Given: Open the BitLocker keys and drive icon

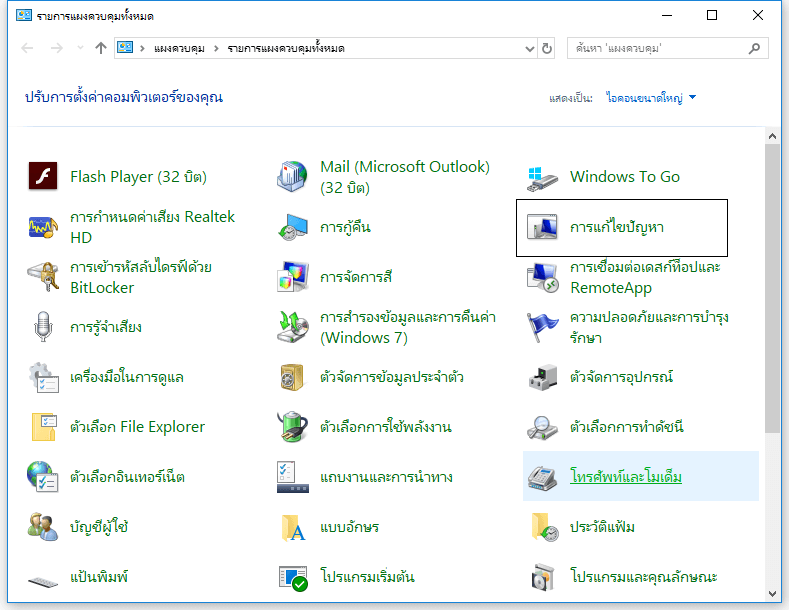Looking at the screenshot, I should click(43, 276).
